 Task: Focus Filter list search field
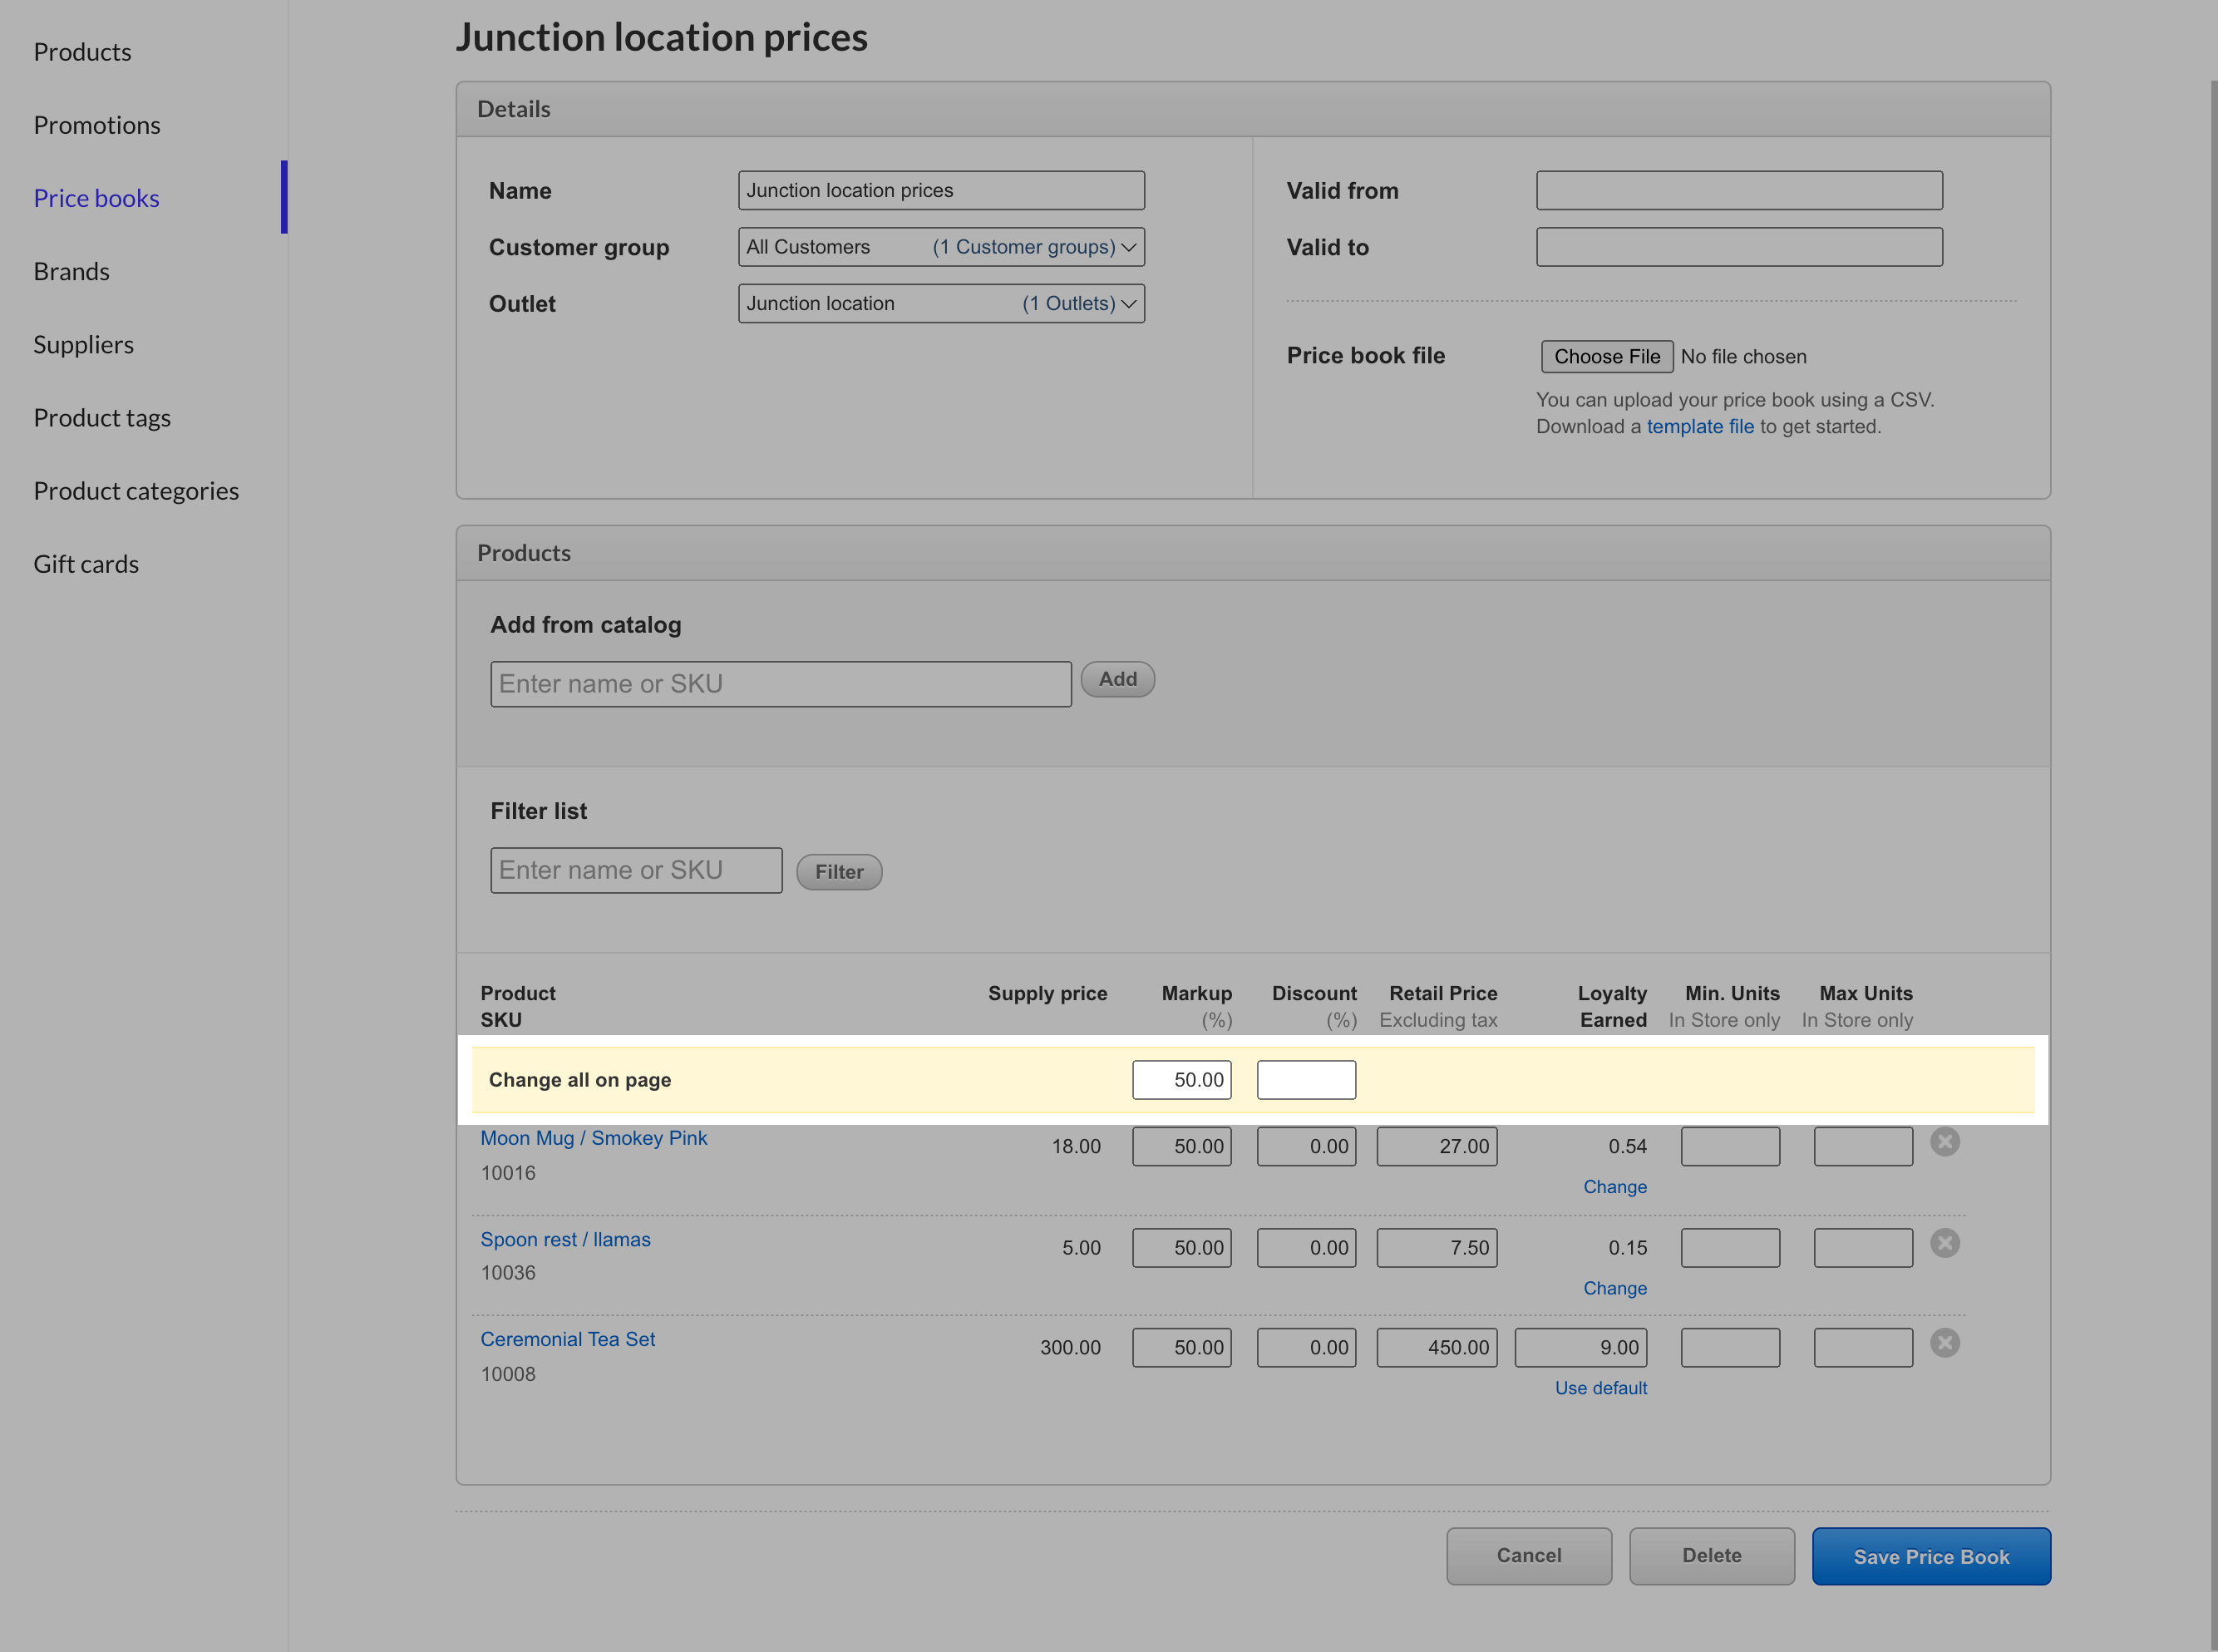click(x=636, y=870)
